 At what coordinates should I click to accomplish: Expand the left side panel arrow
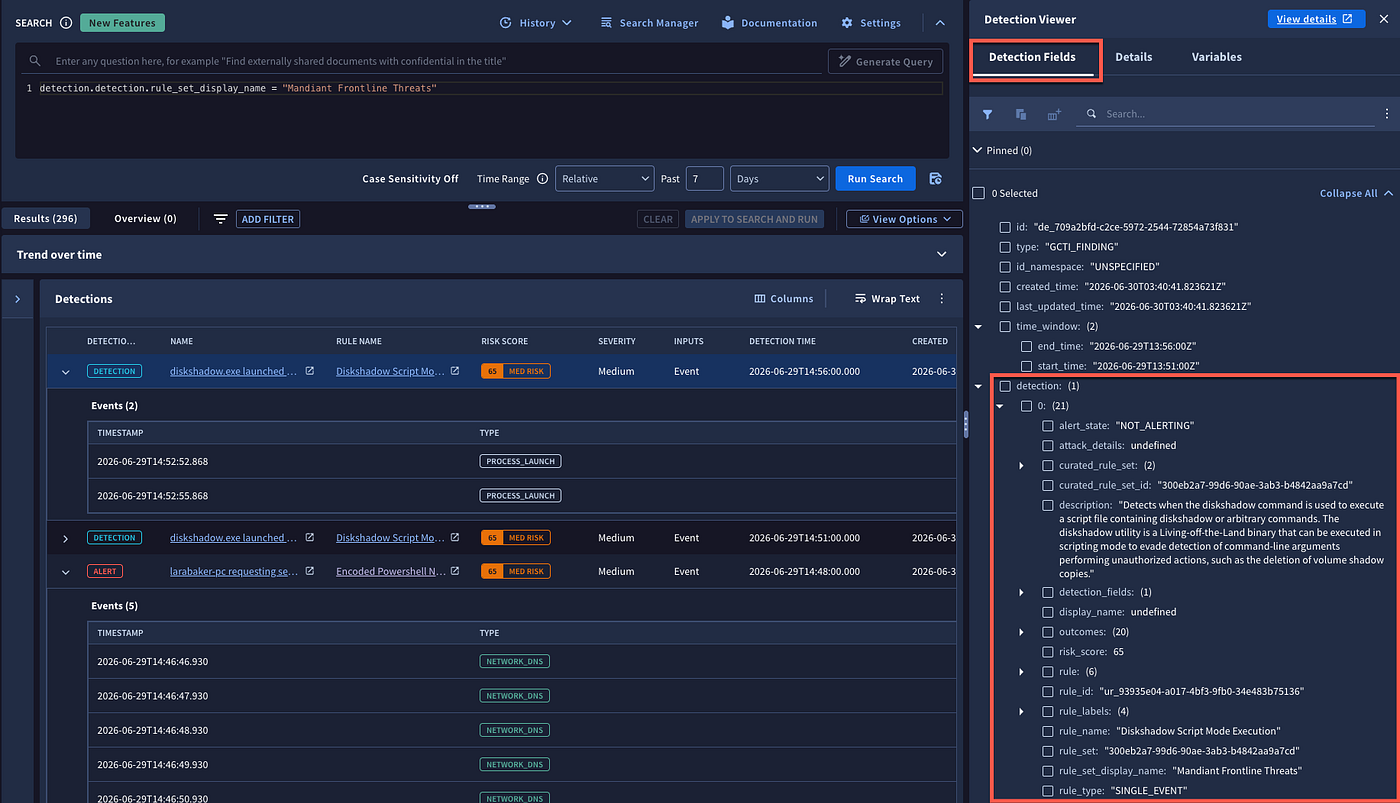[x=17, y=299]
